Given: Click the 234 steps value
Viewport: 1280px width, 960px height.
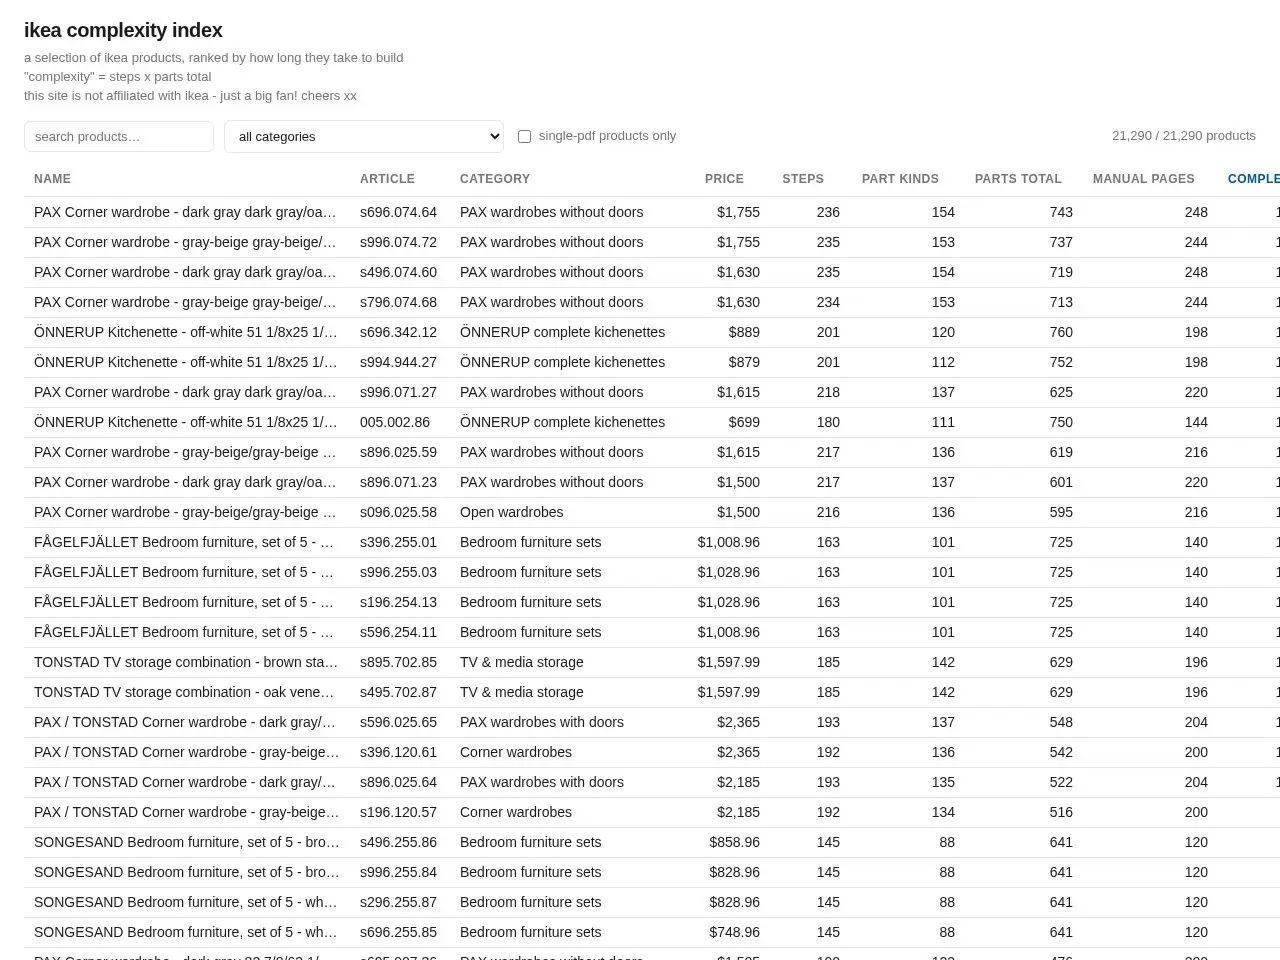Looking at the screenshot, I should (828, 302).
